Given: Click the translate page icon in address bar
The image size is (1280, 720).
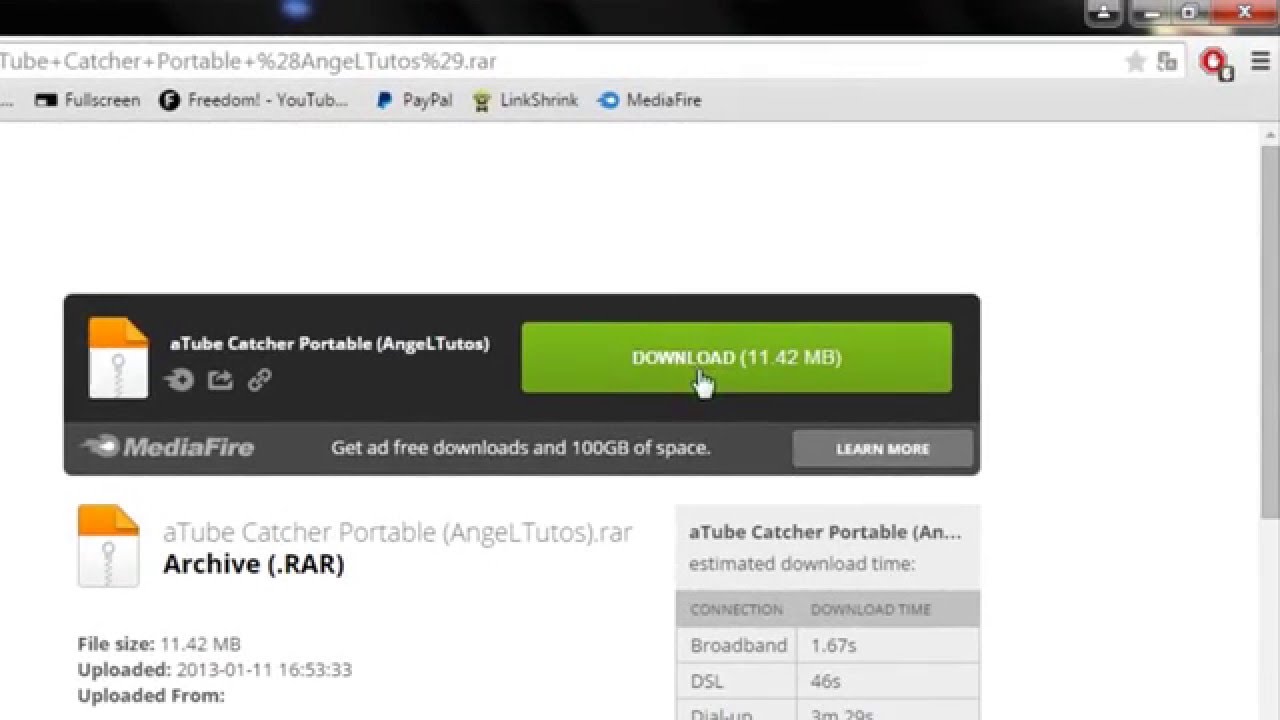Looking at the screenshot, I should coord(1167,62).
